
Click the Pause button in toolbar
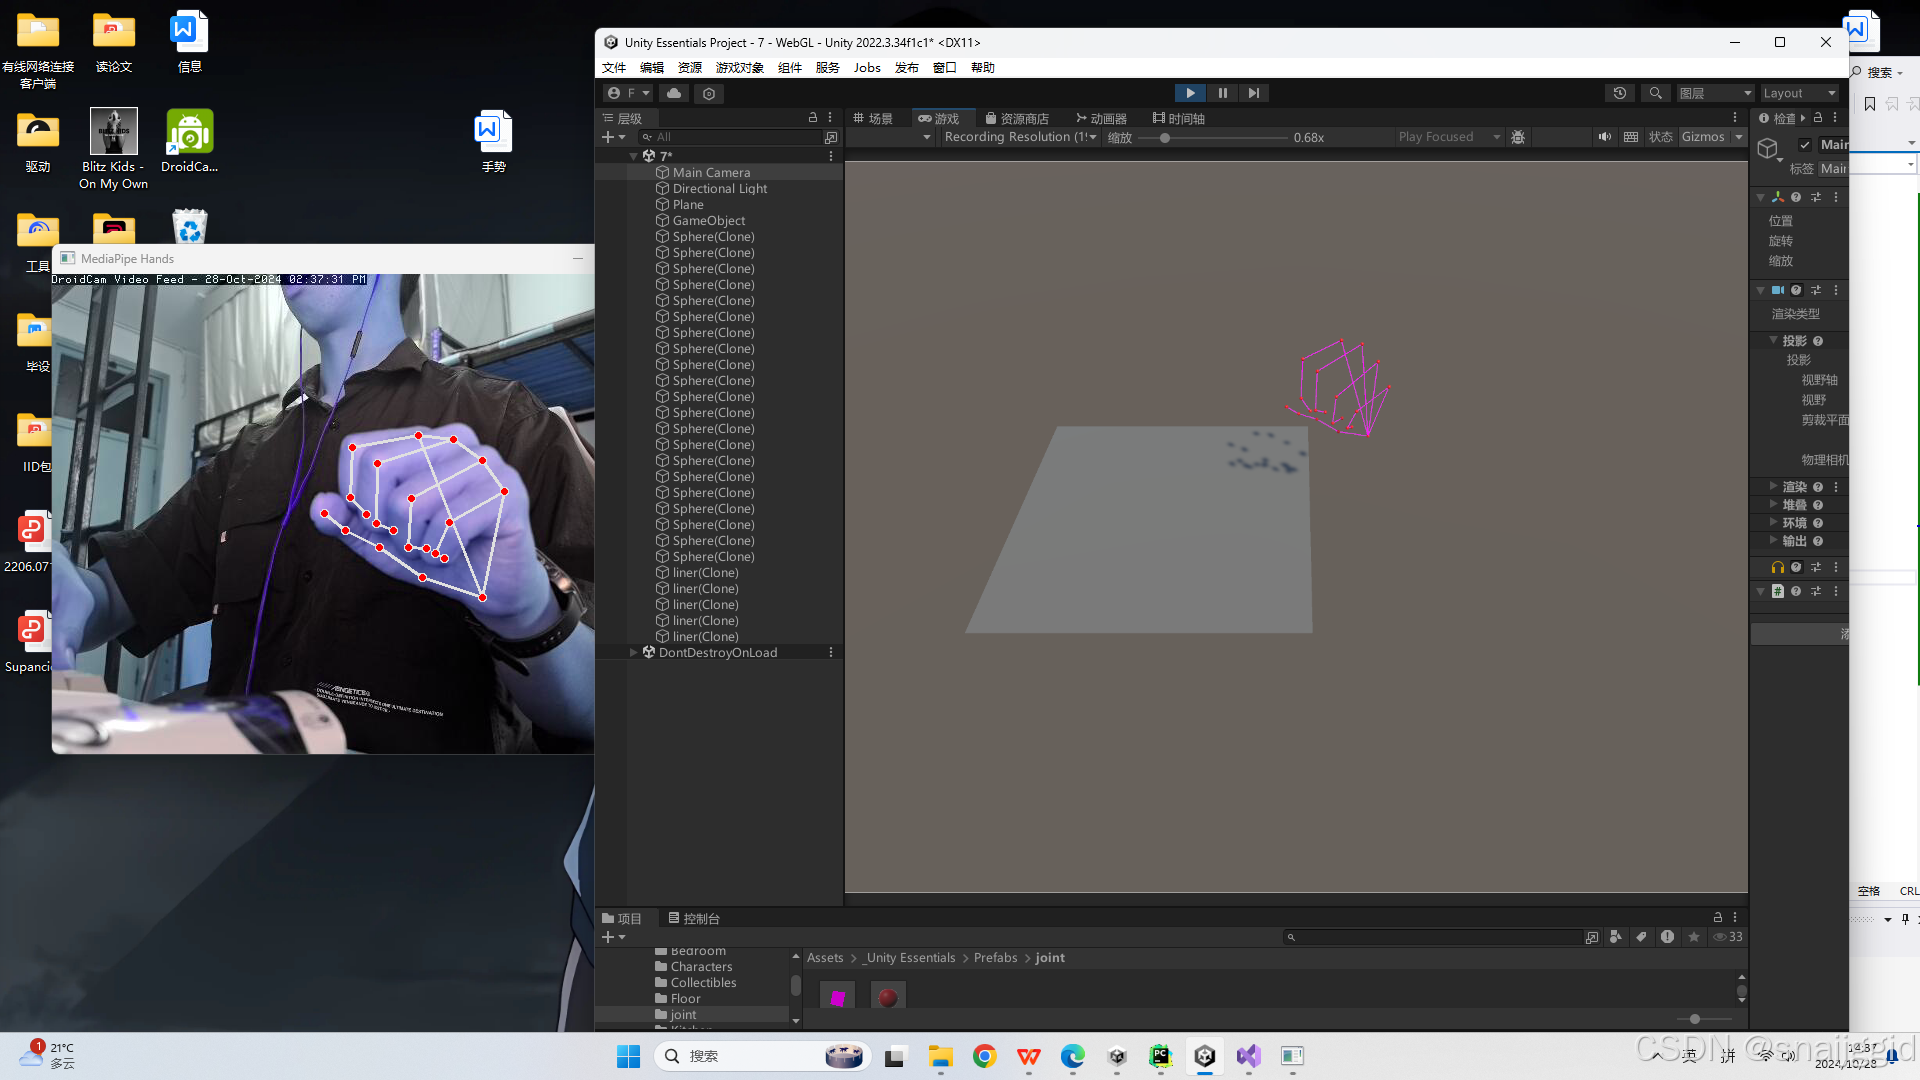[x=1222, y=93]
